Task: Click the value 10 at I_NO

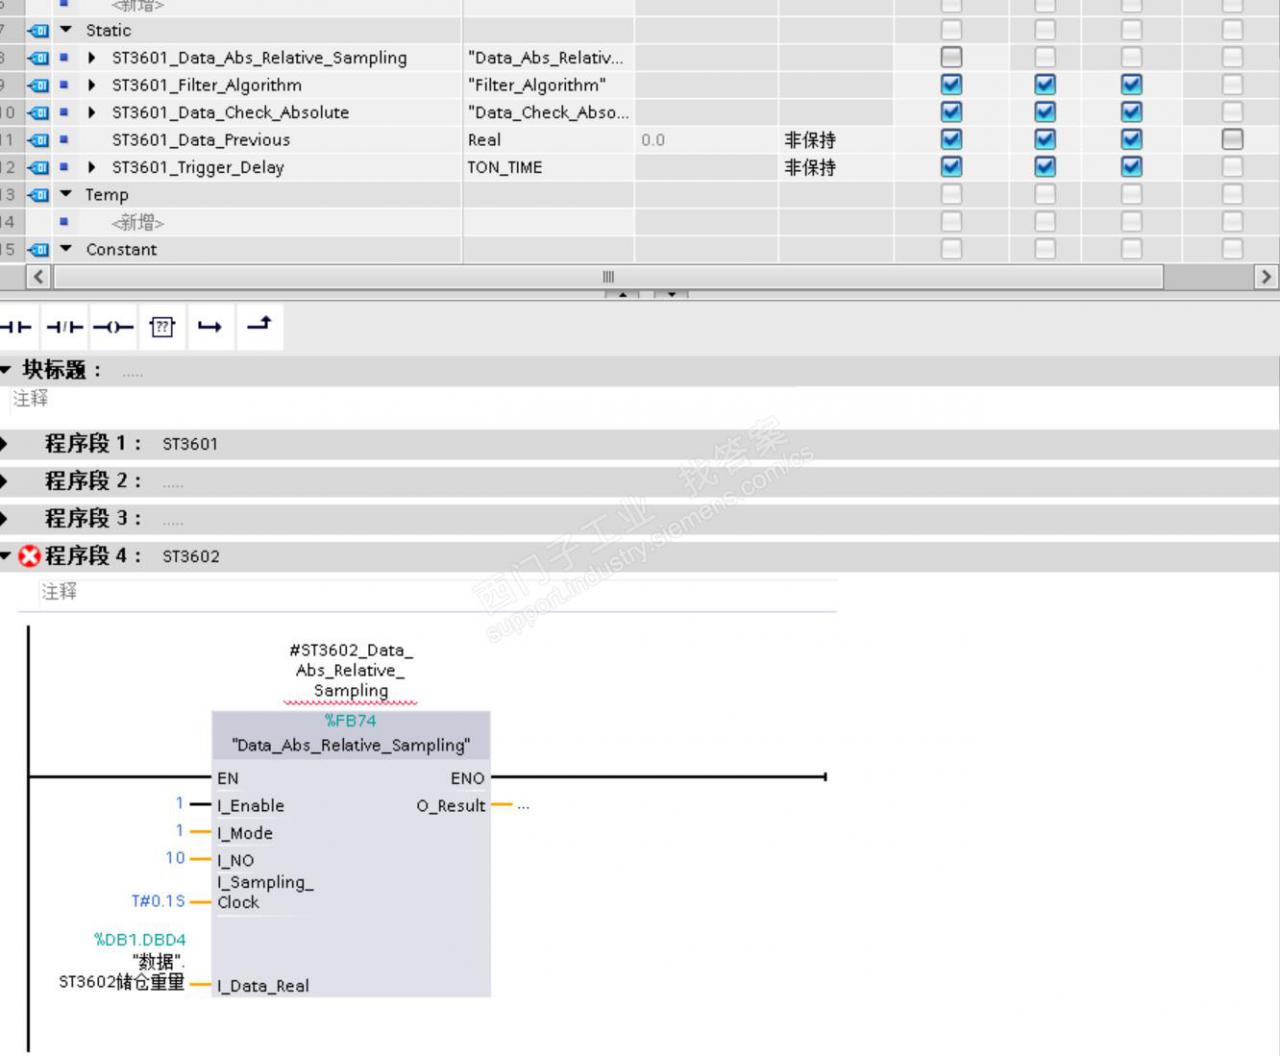Action: (175, 858)
